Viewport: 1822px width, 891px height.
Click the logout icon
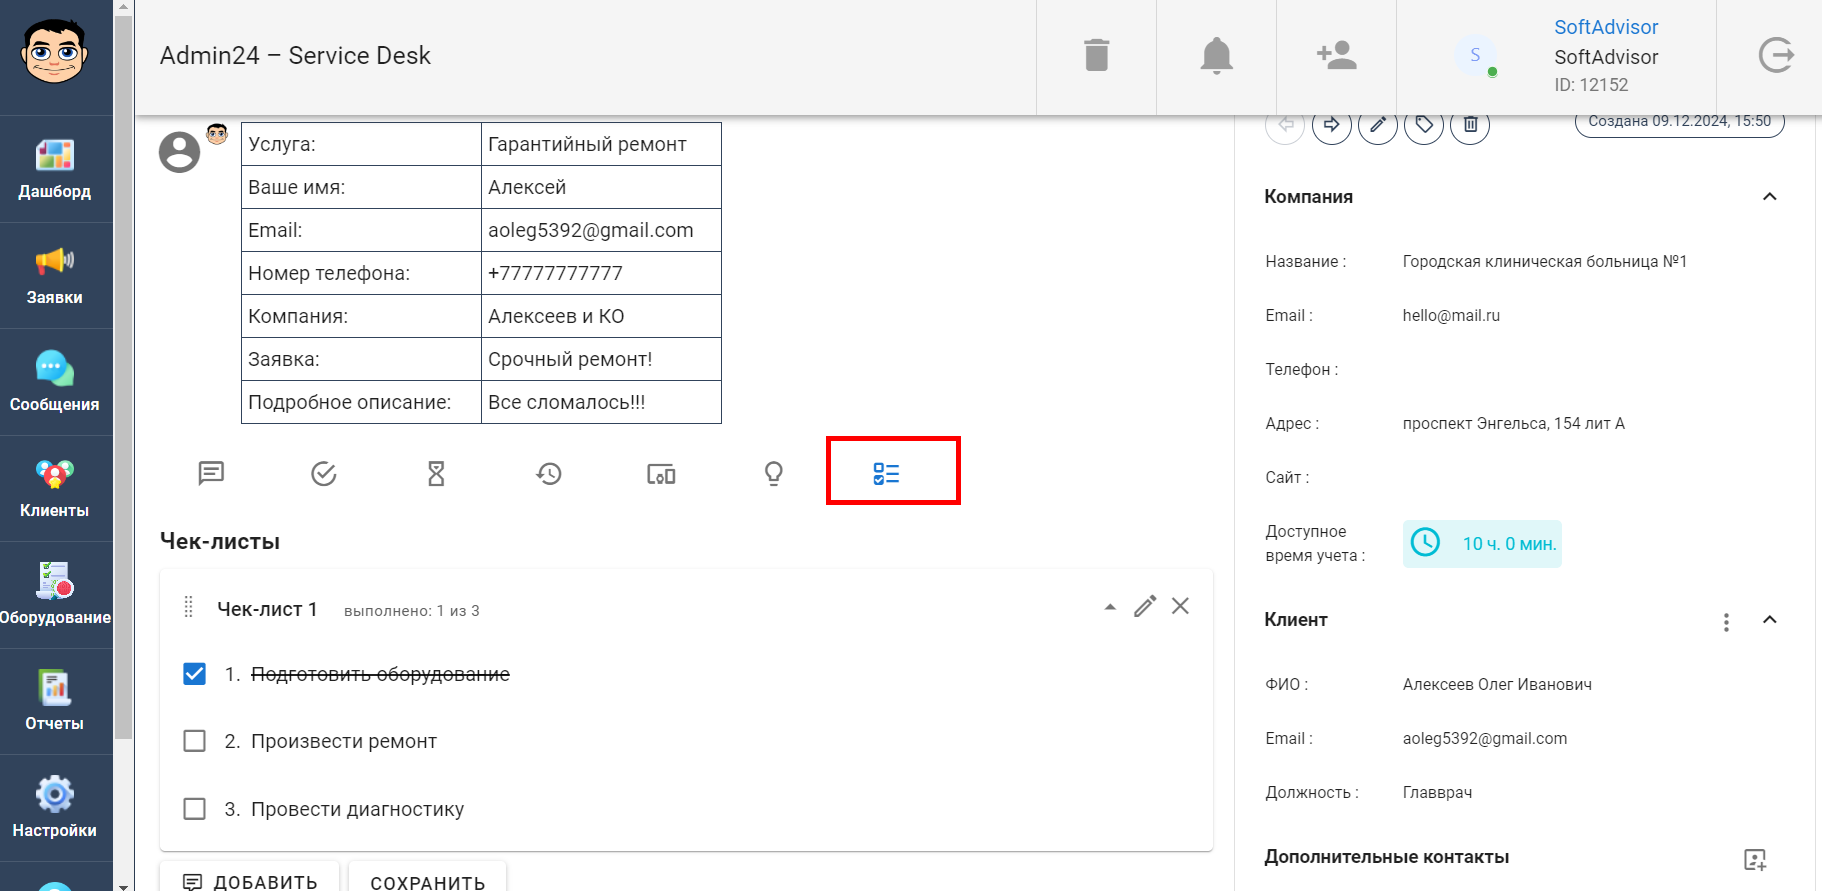coord(1776,55)
